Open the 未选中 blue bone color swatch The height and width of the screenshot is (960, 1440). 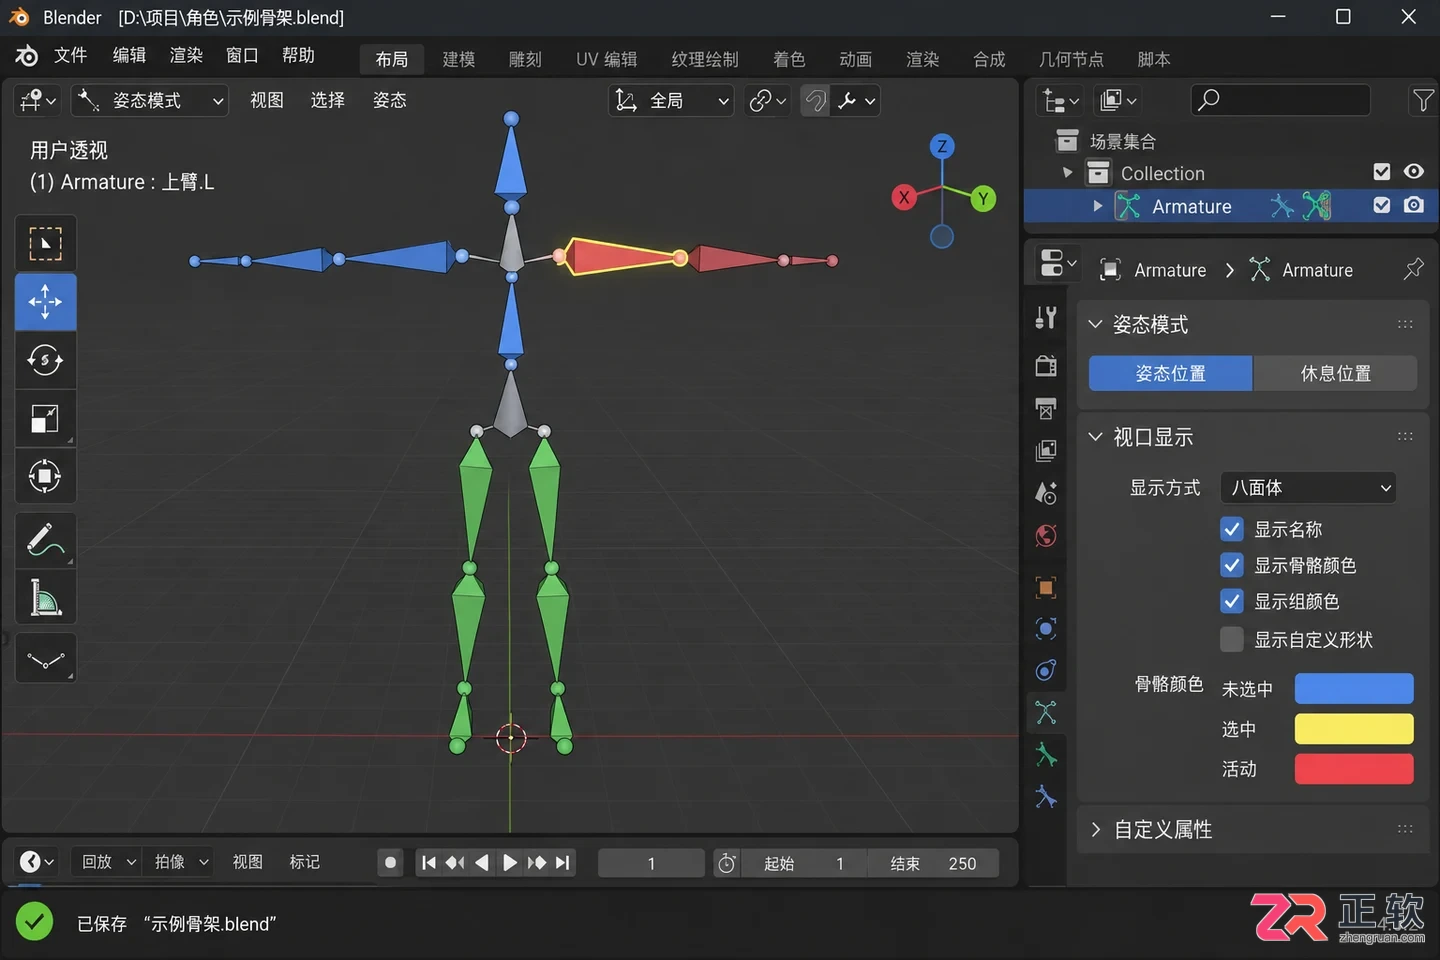1354,689
